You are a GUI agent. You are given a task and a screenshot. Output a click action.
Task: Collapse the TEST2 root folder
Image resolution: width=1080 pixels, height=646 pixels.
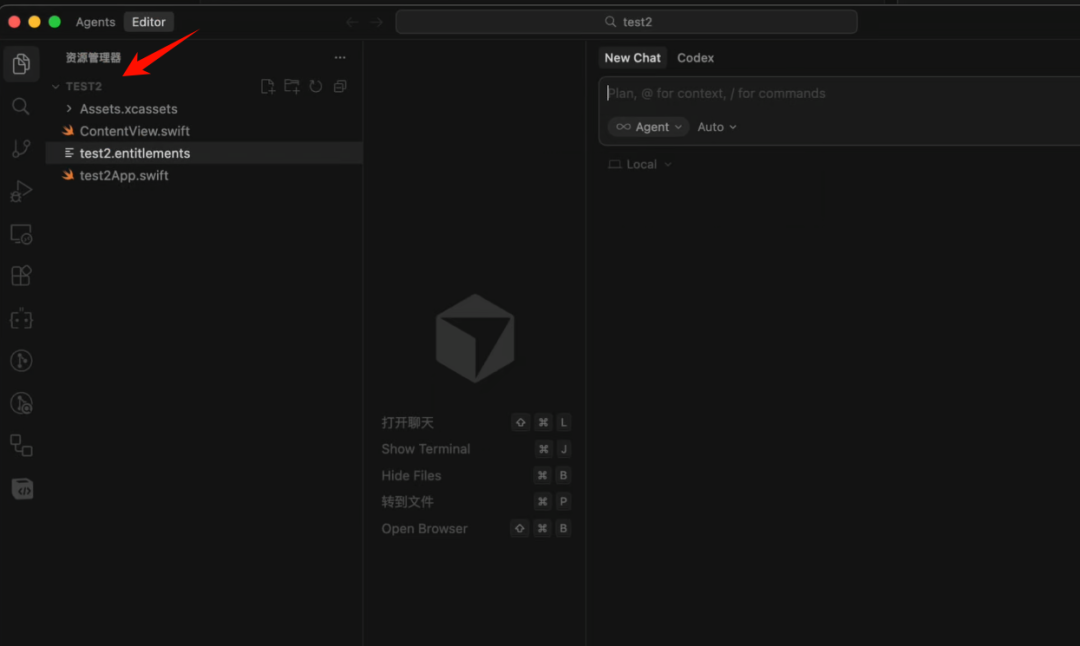pyautogui.click(x=56, y=87)
